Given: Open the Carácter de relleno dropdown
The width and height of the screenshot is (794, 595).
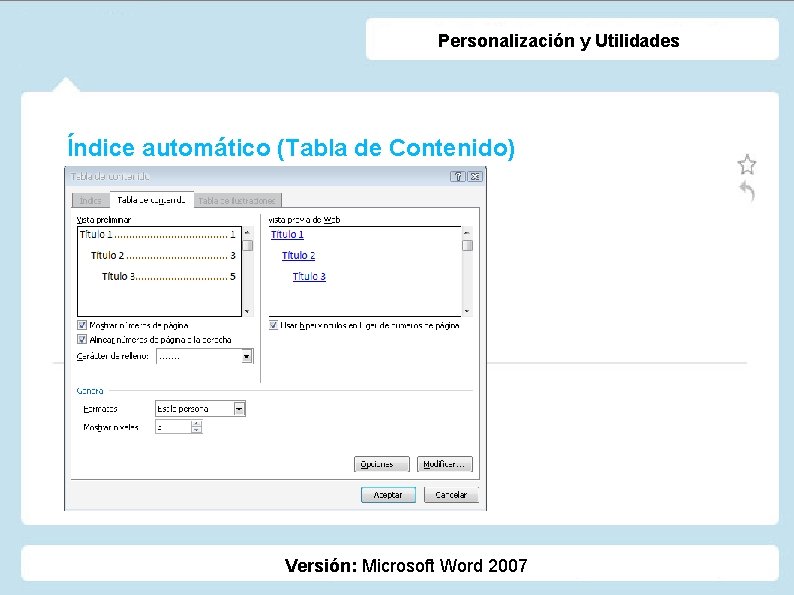Looking at the screenshot, I should pos(247,356).
